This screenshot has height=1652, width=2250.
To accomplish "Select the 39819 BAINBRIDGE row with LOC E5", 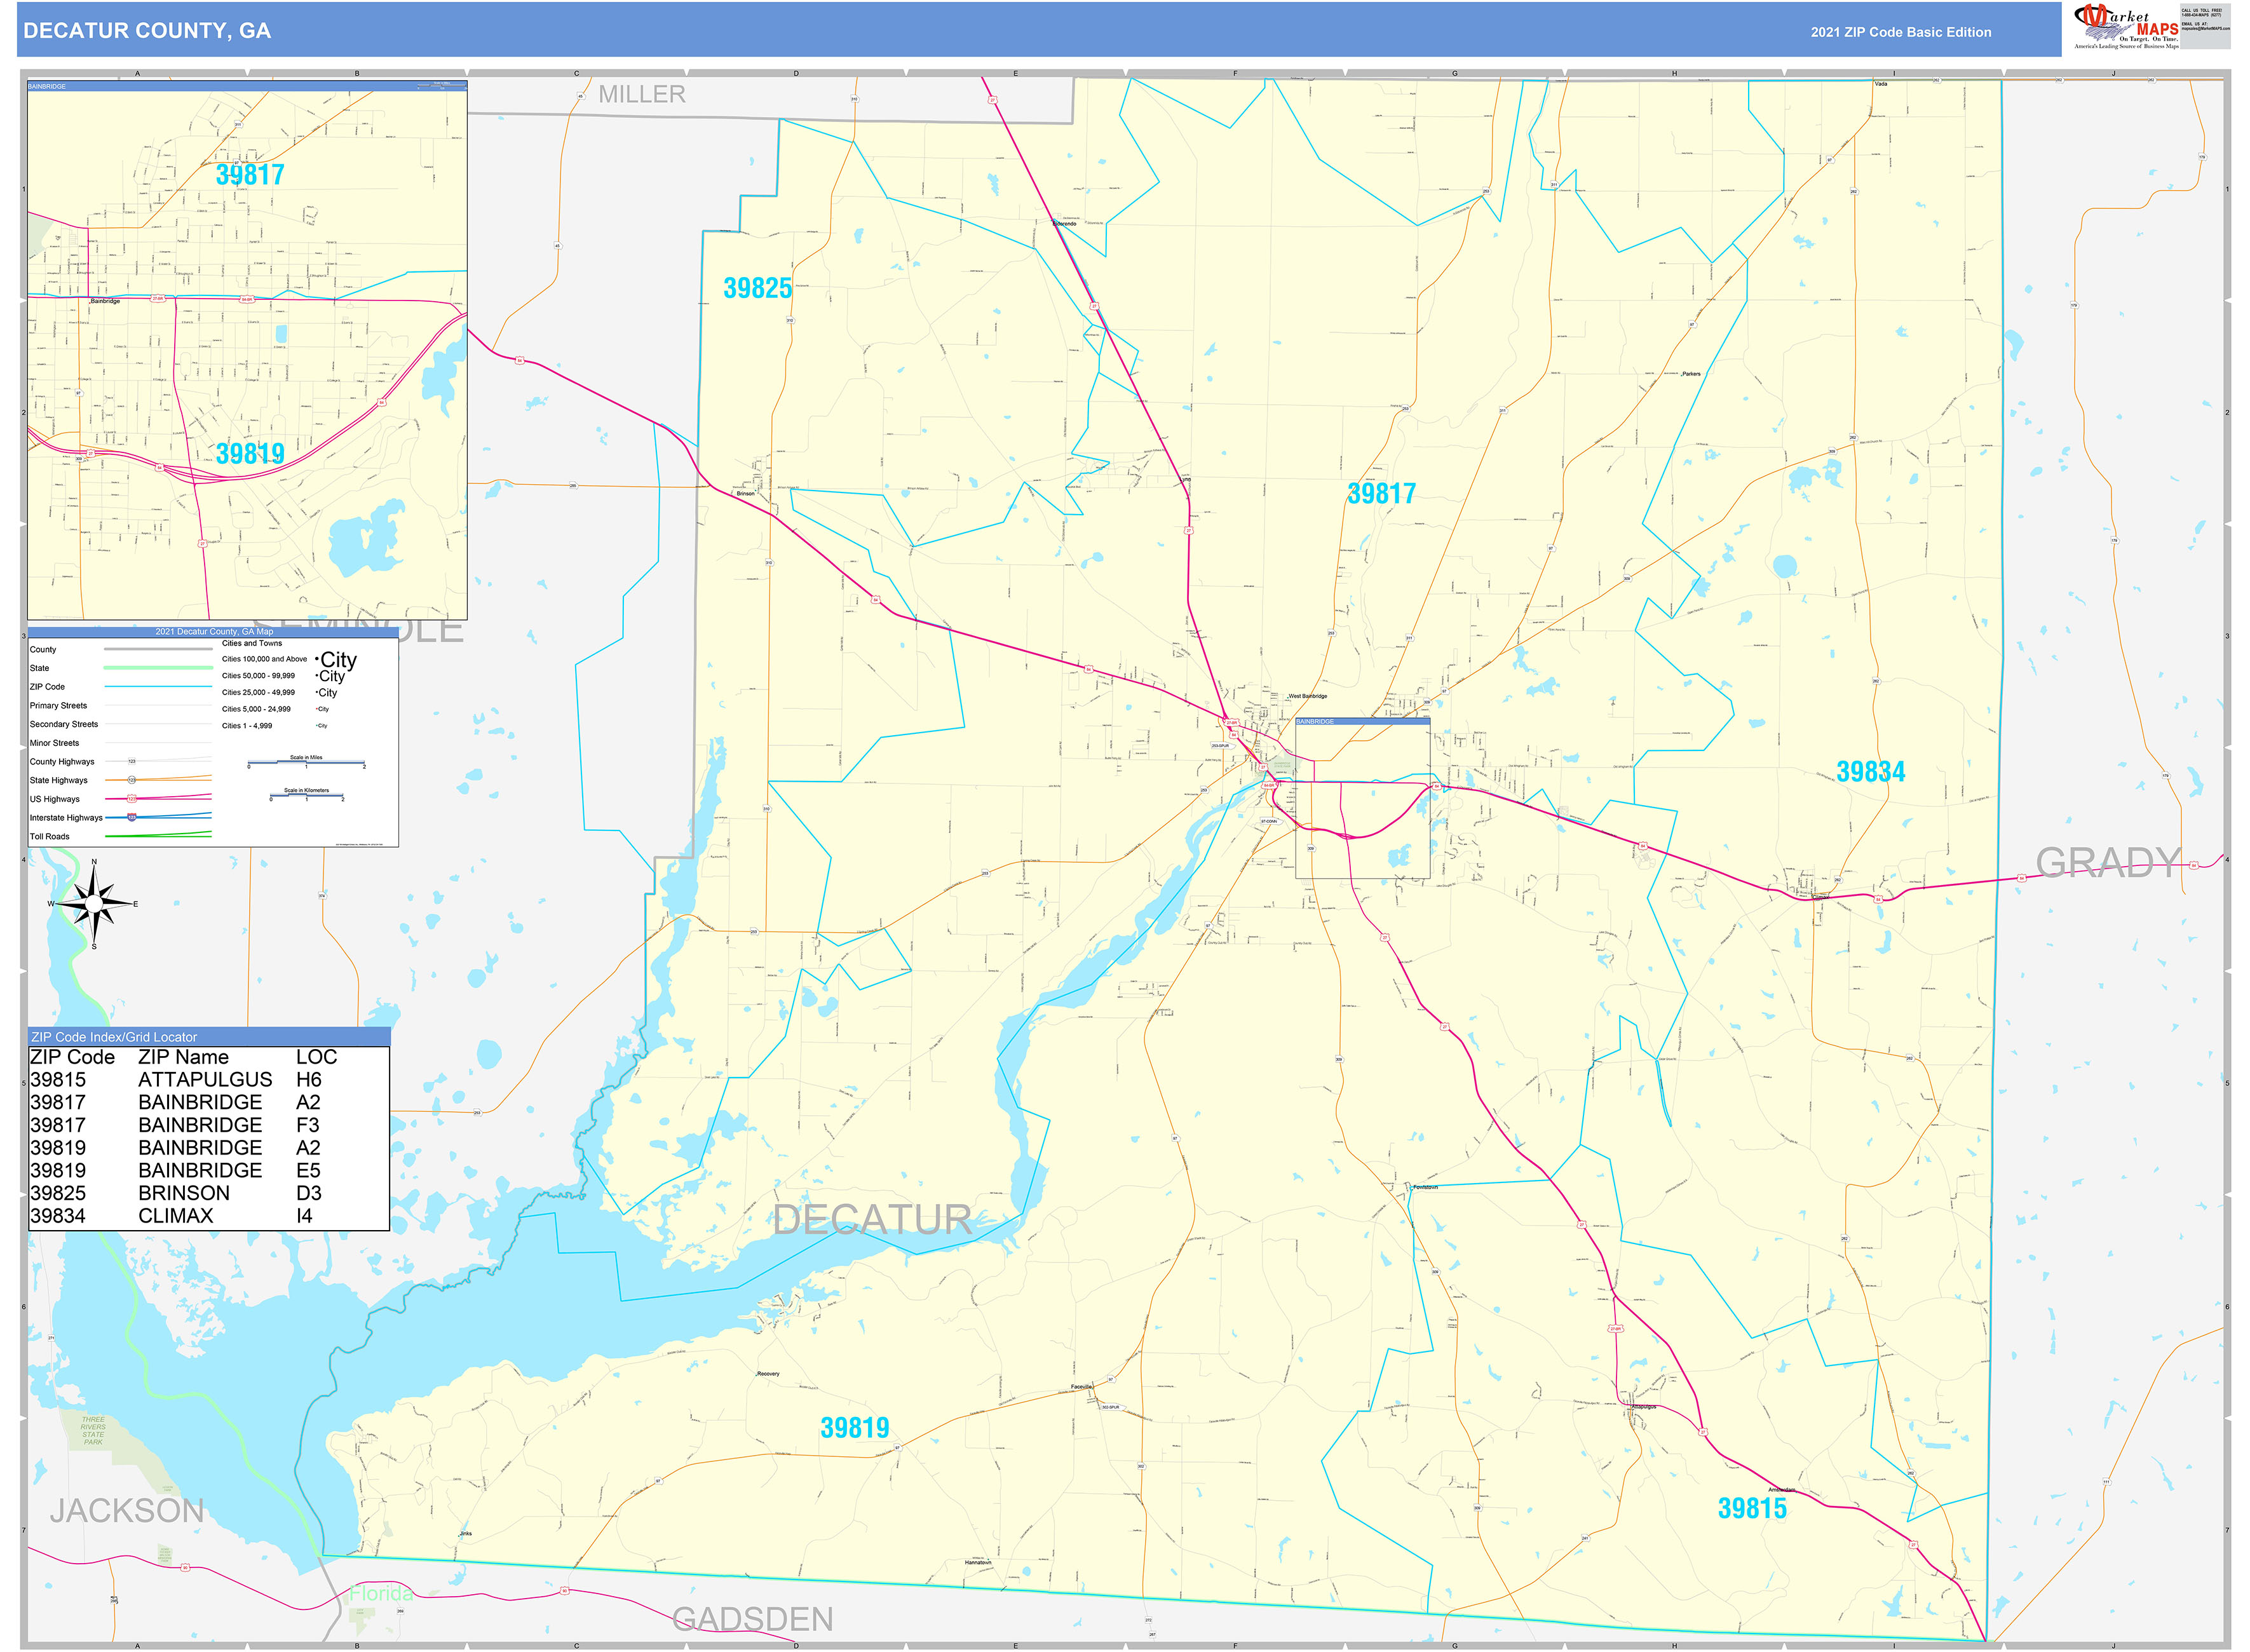I will point(208,1170).
